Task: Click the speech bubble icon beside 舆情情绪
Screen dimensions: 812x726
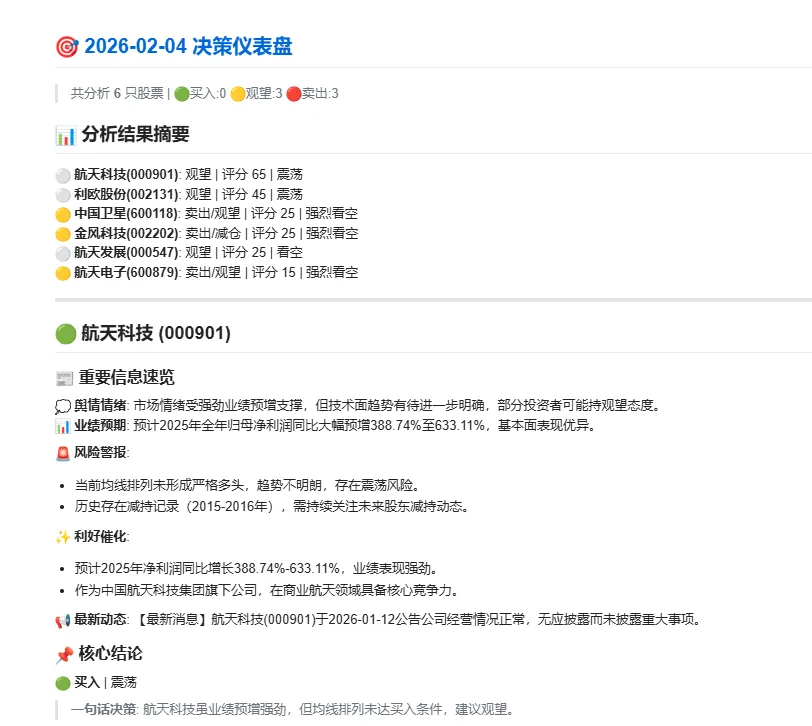Action: point(63,406)
